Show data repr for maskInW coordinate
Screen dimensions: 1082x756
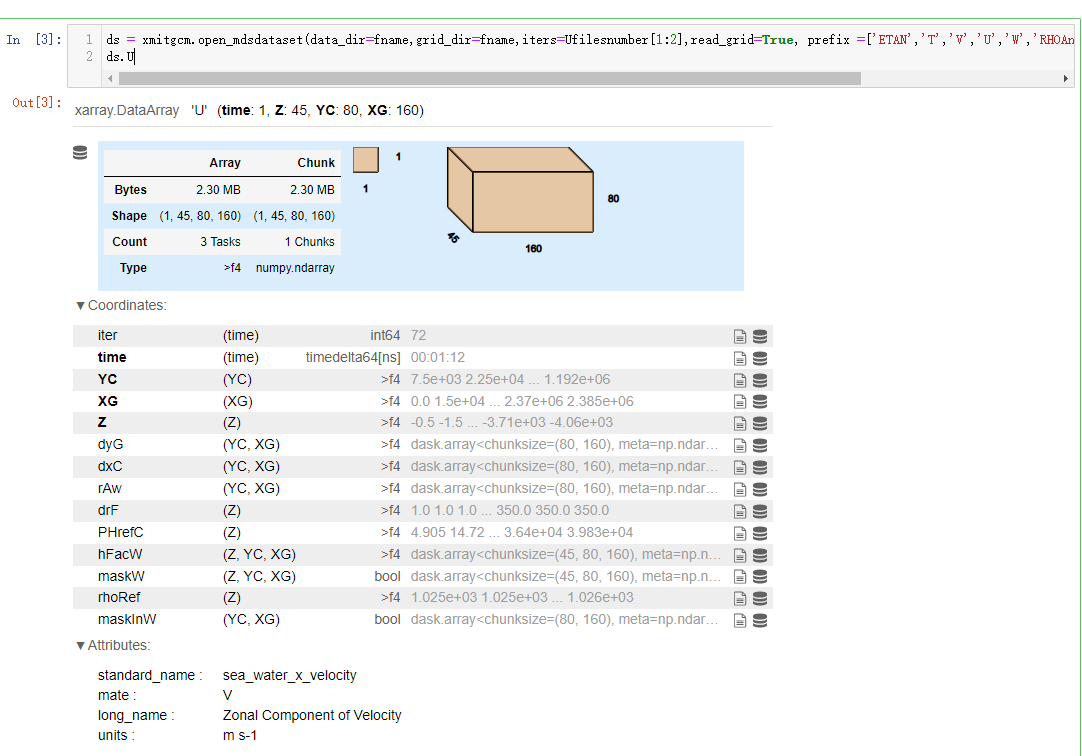tap(760, 620)
